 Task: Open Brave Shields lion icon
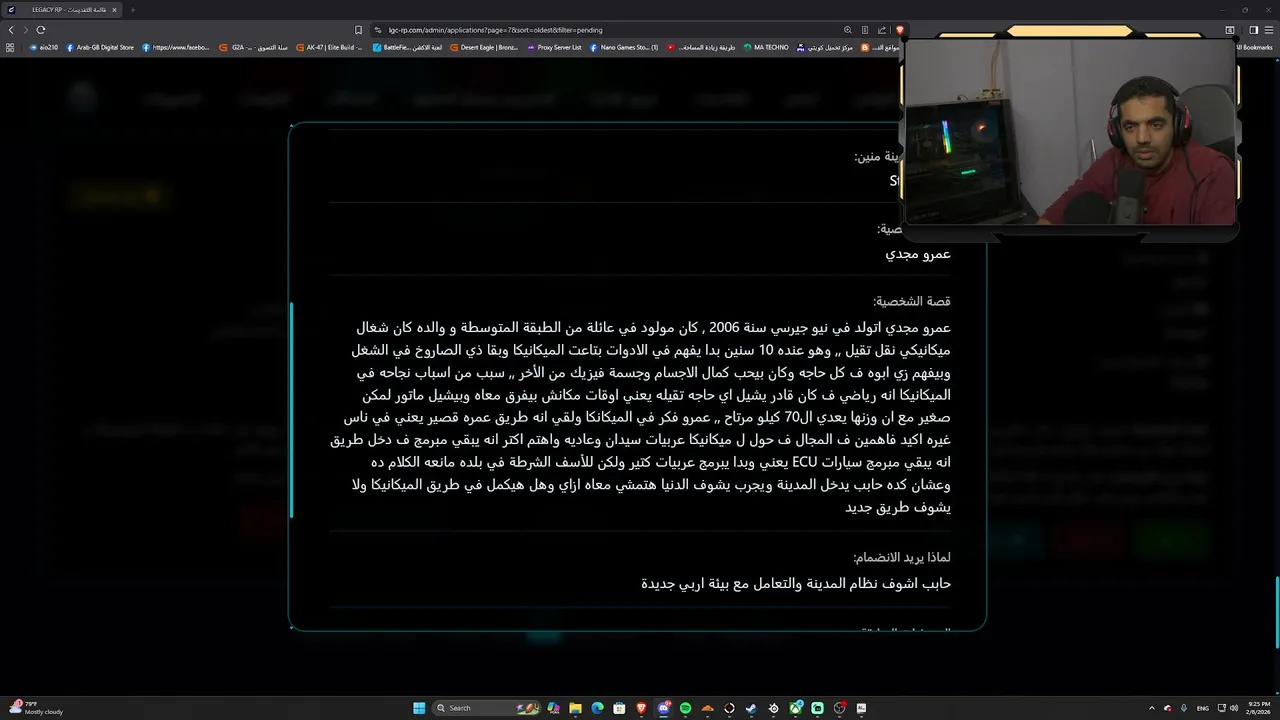point(899,30)
